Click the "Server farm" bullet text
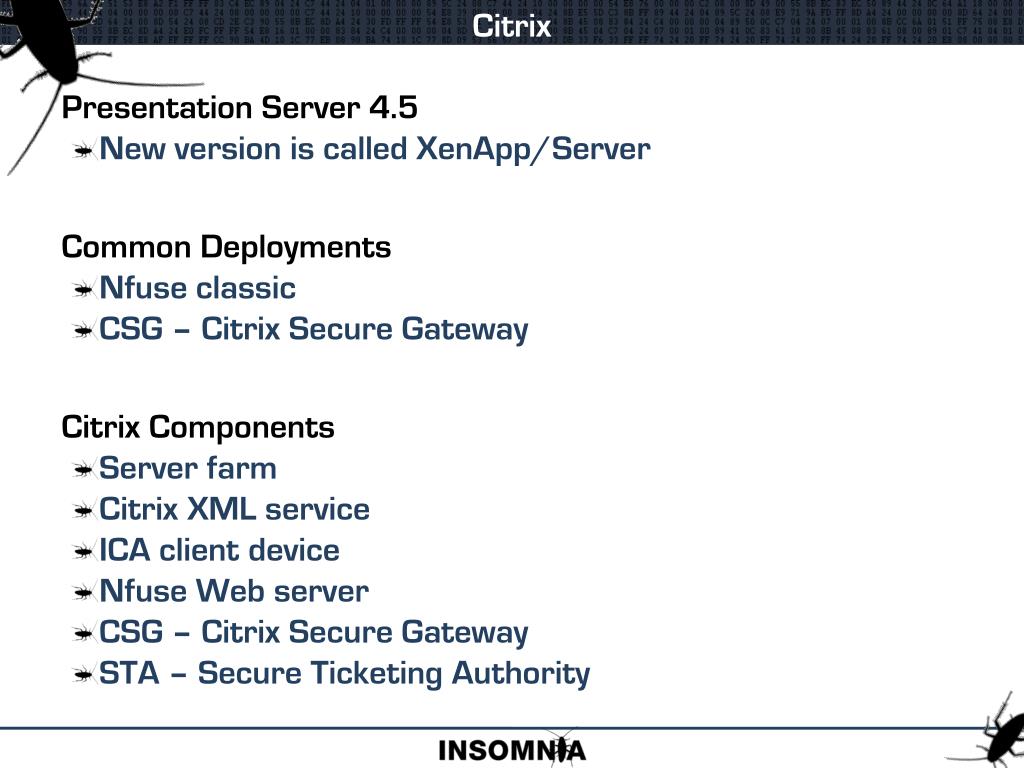 [187, 469]
